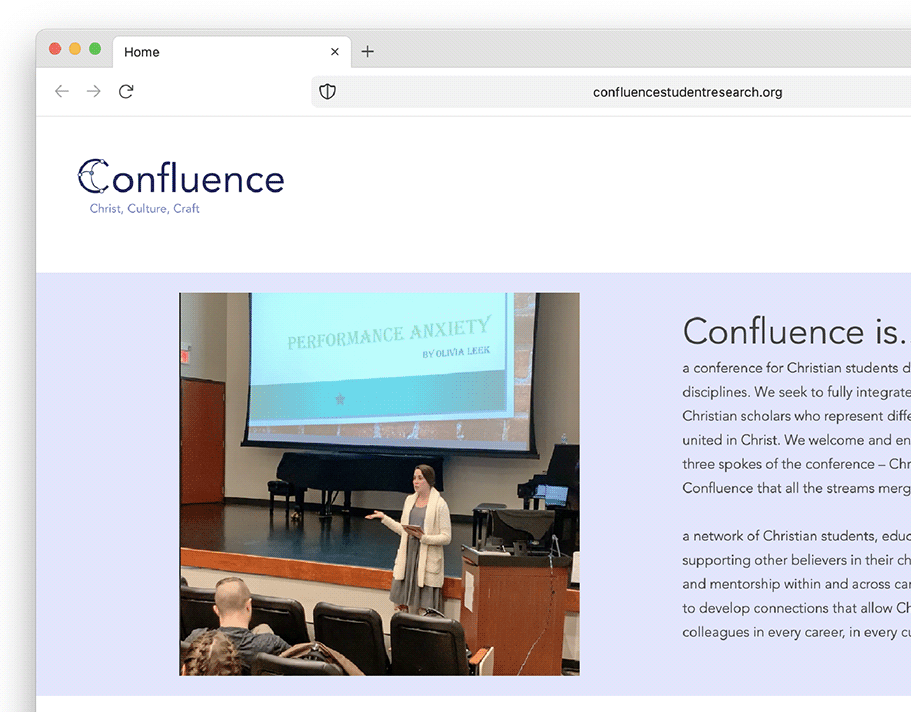
Task: Close the Home tab with its X
Action: click(x=335, y=52)
